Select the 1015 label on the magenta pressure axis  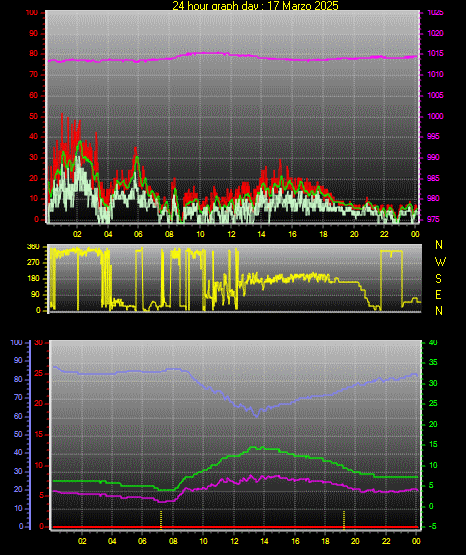(x=435, y=54)
